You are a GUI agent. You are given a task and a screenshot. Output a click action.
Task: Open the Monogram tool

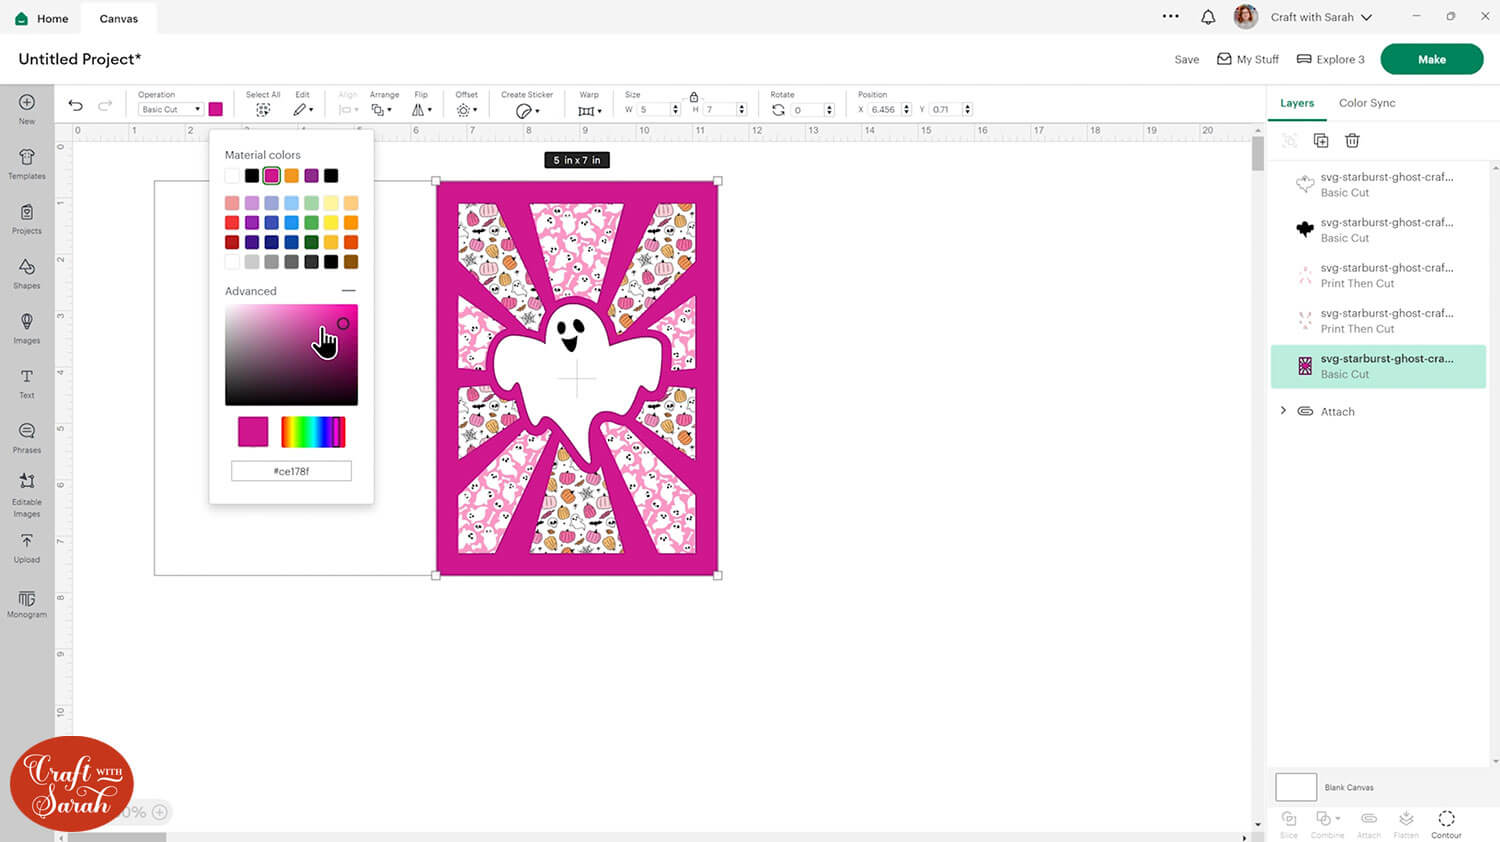tap(27, 603)
